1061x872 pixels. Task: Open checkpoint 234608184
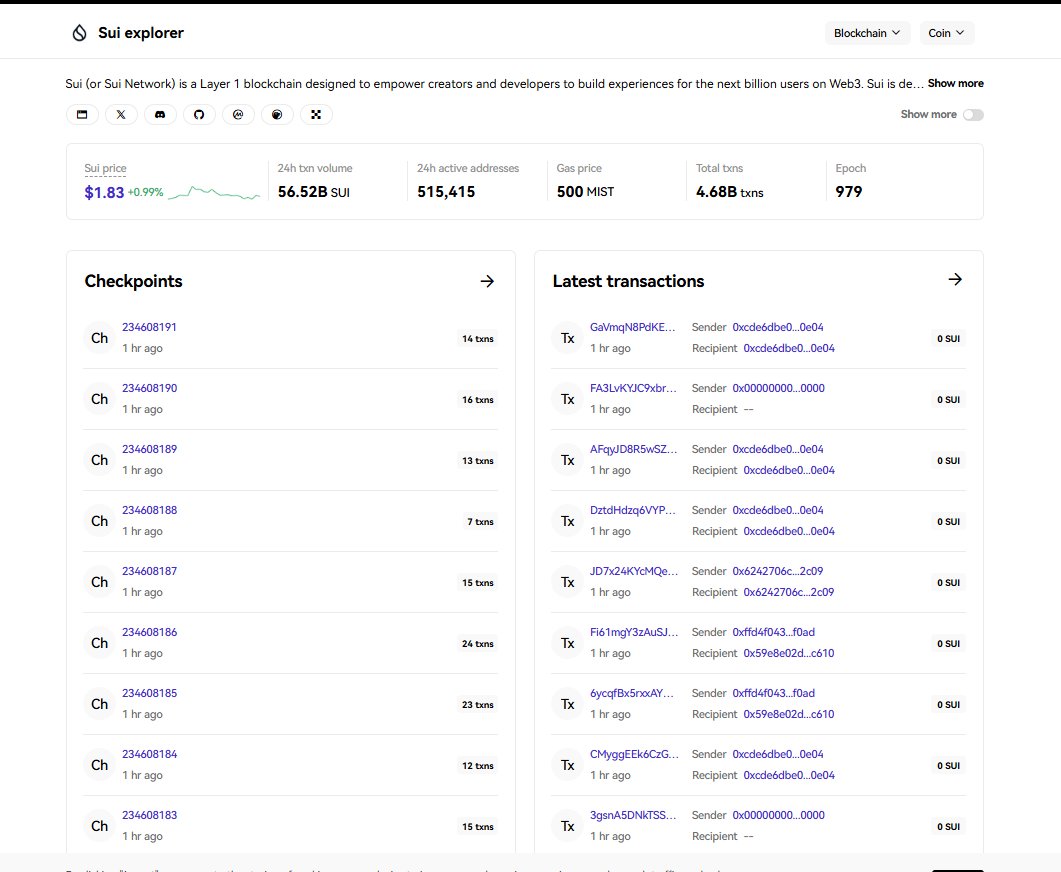pos(150,754)
